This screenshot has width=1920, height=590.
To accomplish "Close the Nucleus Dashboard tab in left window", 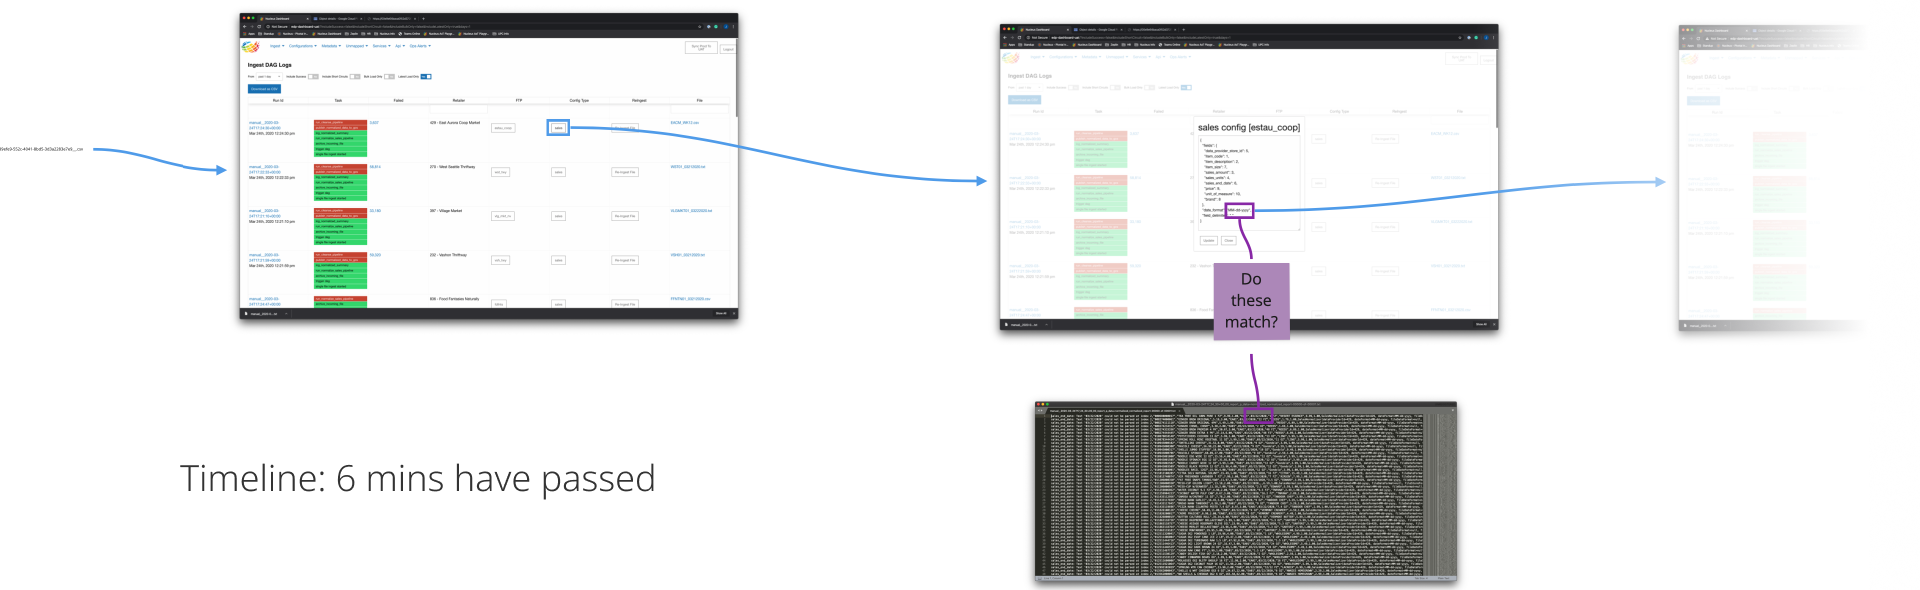I will pos(307,19).
